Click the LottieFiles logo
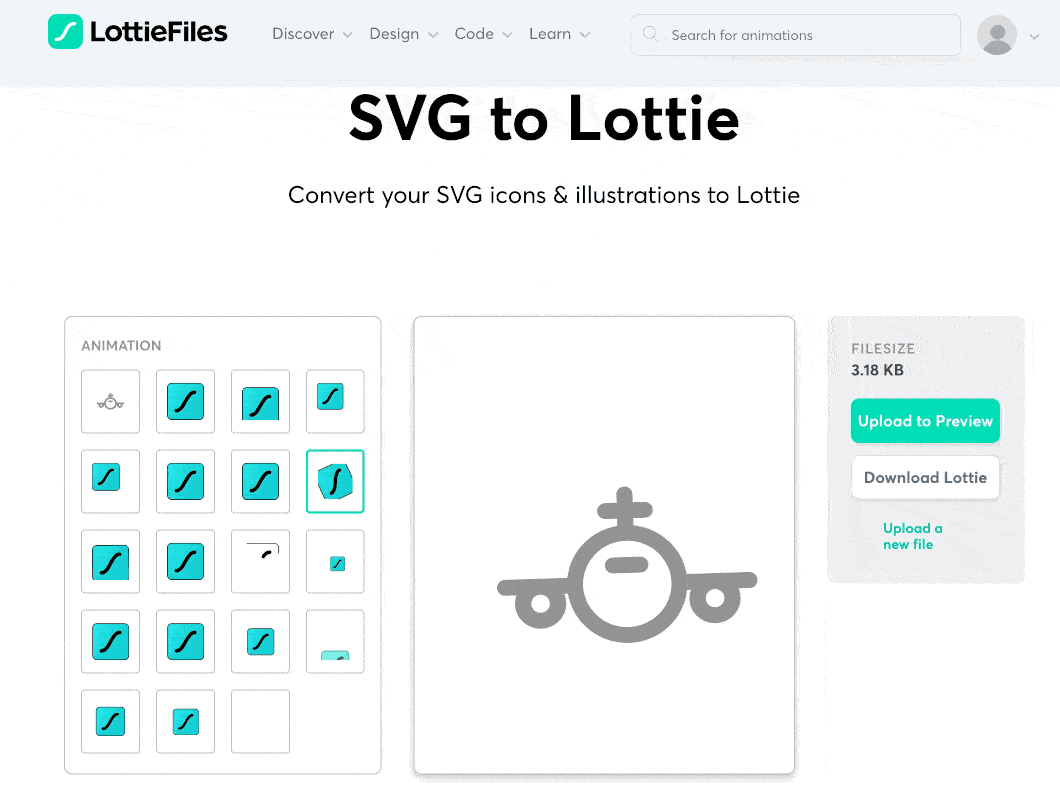The width and height of the screenshot is (1060, 788). 136,31
